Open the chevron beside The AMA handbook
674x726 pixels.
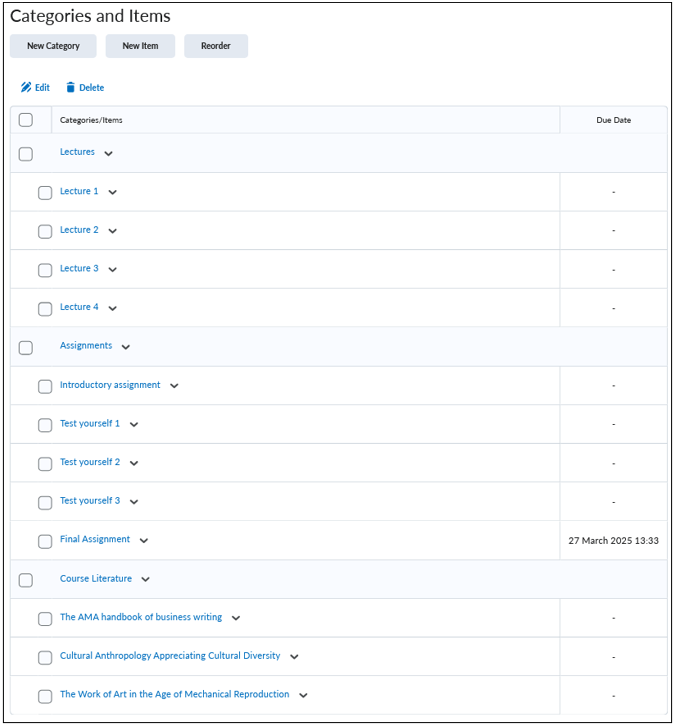pos(236,618)
